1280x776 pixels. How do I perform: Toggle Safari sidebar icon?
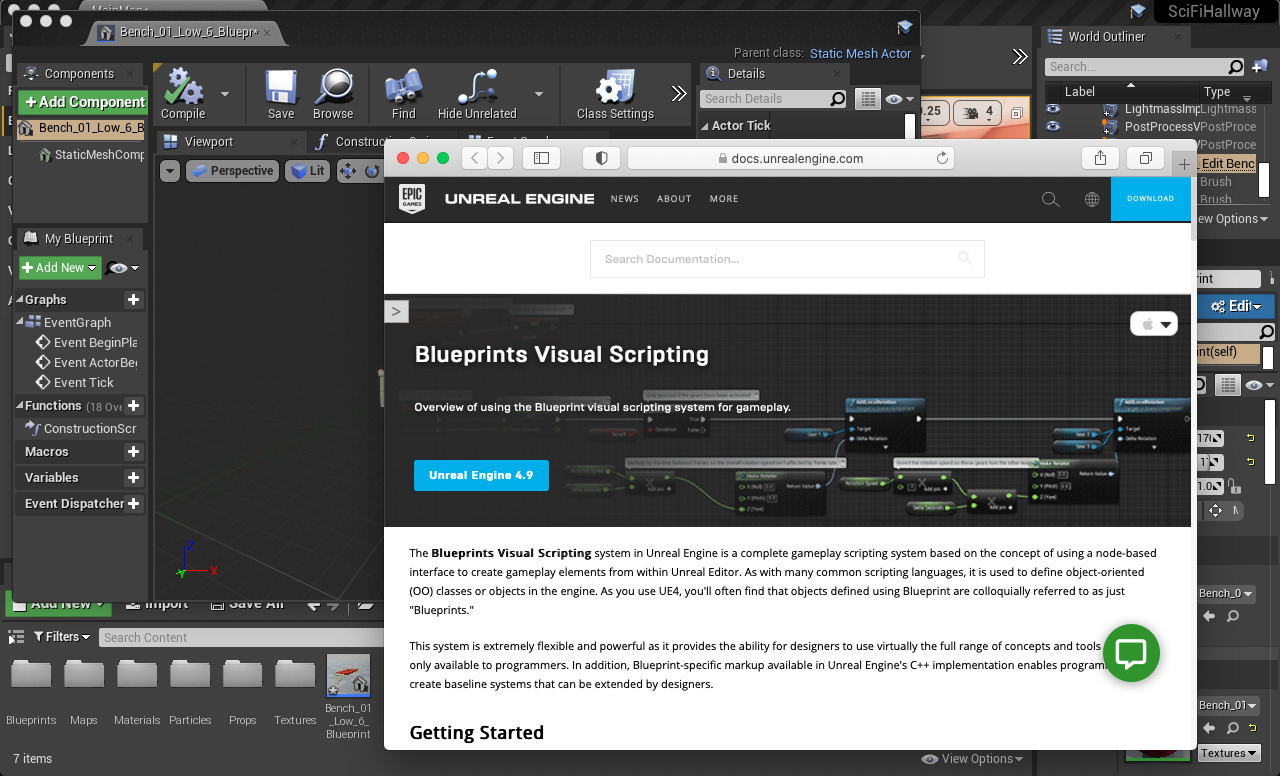[x=541, y=158]
